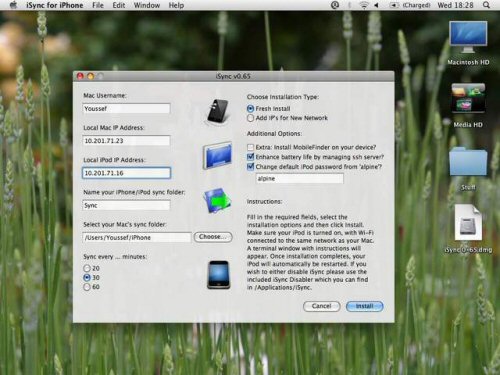
Task: Click the Mac sync folder path field
Action: point(137,238)
